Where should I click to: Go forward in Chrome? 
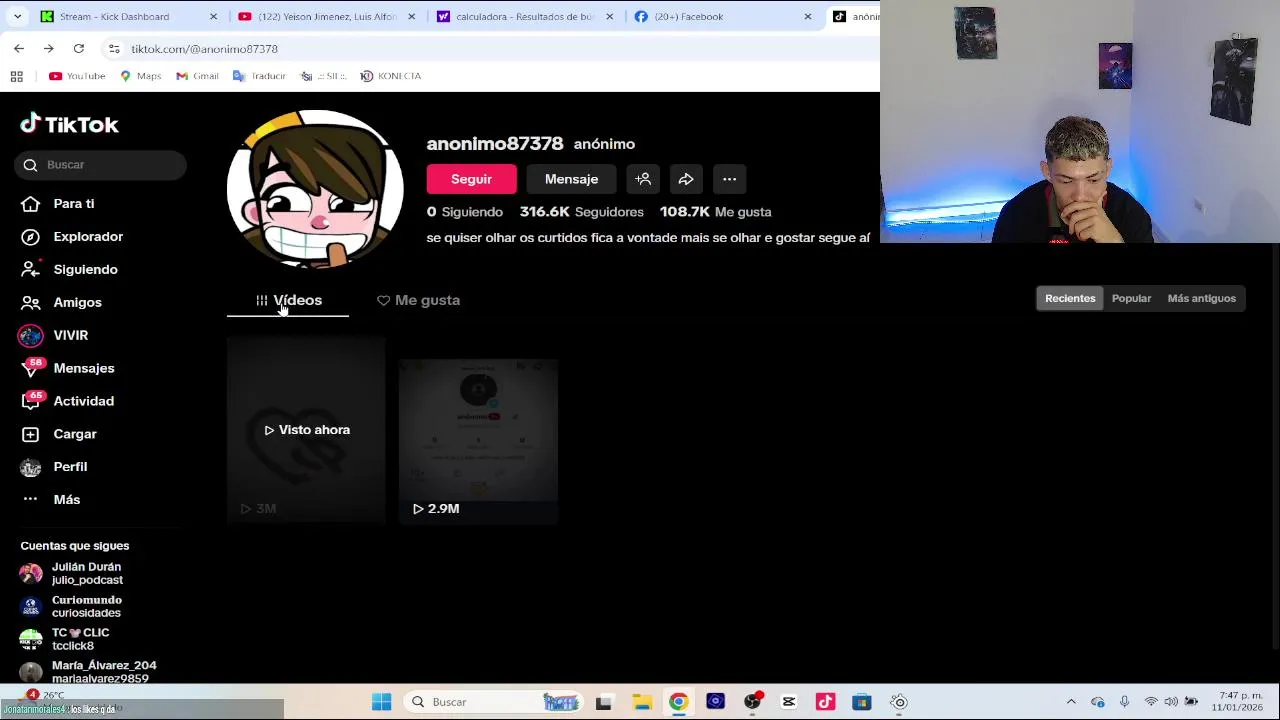pos(48,48)
